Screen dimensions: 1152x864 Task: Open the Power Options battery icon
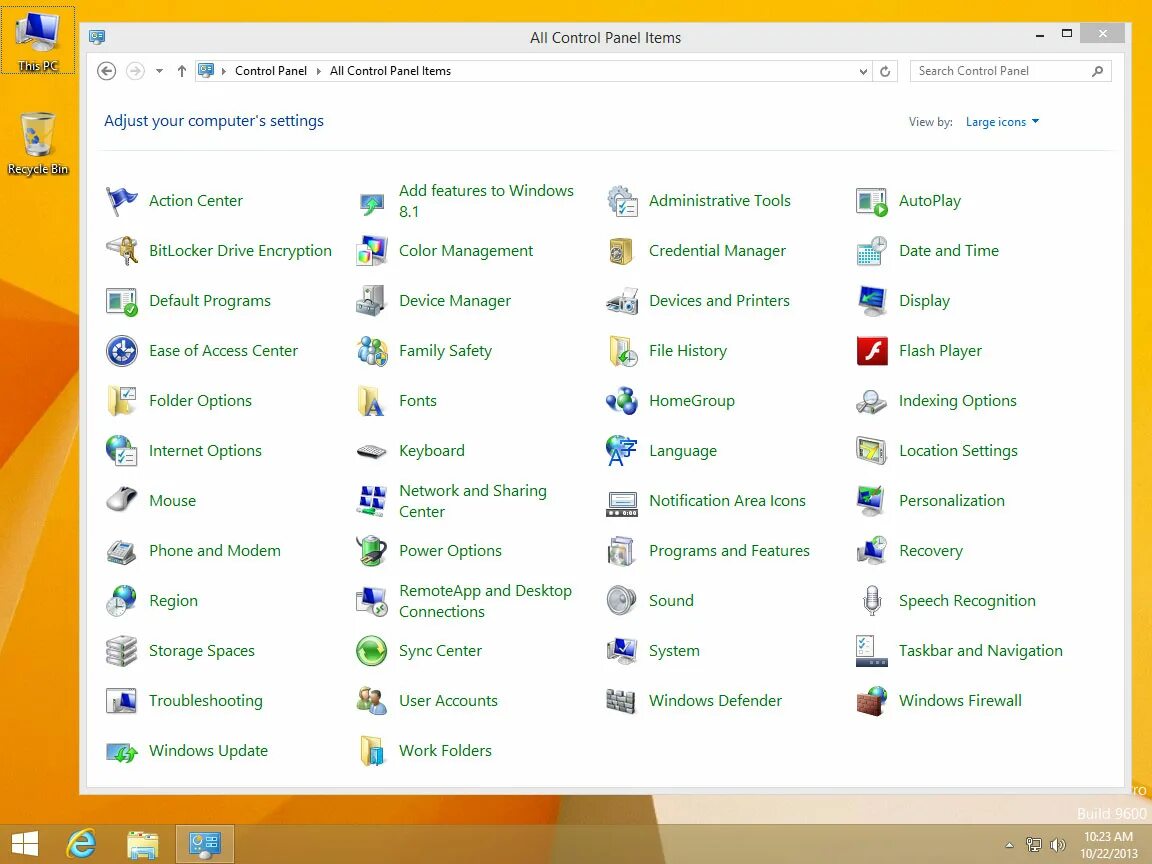click(372, 550)
